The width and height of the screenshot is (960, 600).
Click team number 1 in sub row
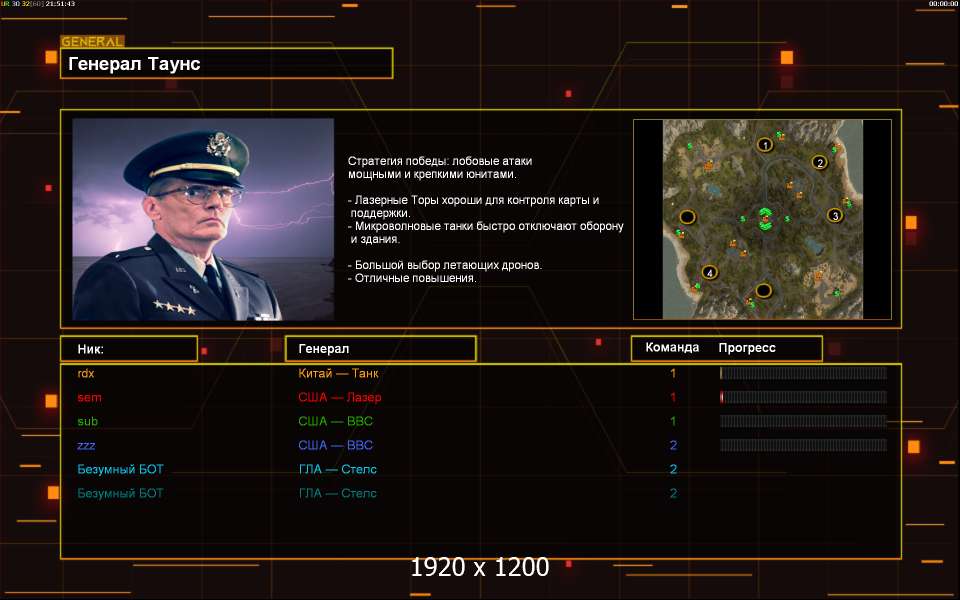pyautogui.click(x=673, y=421)
